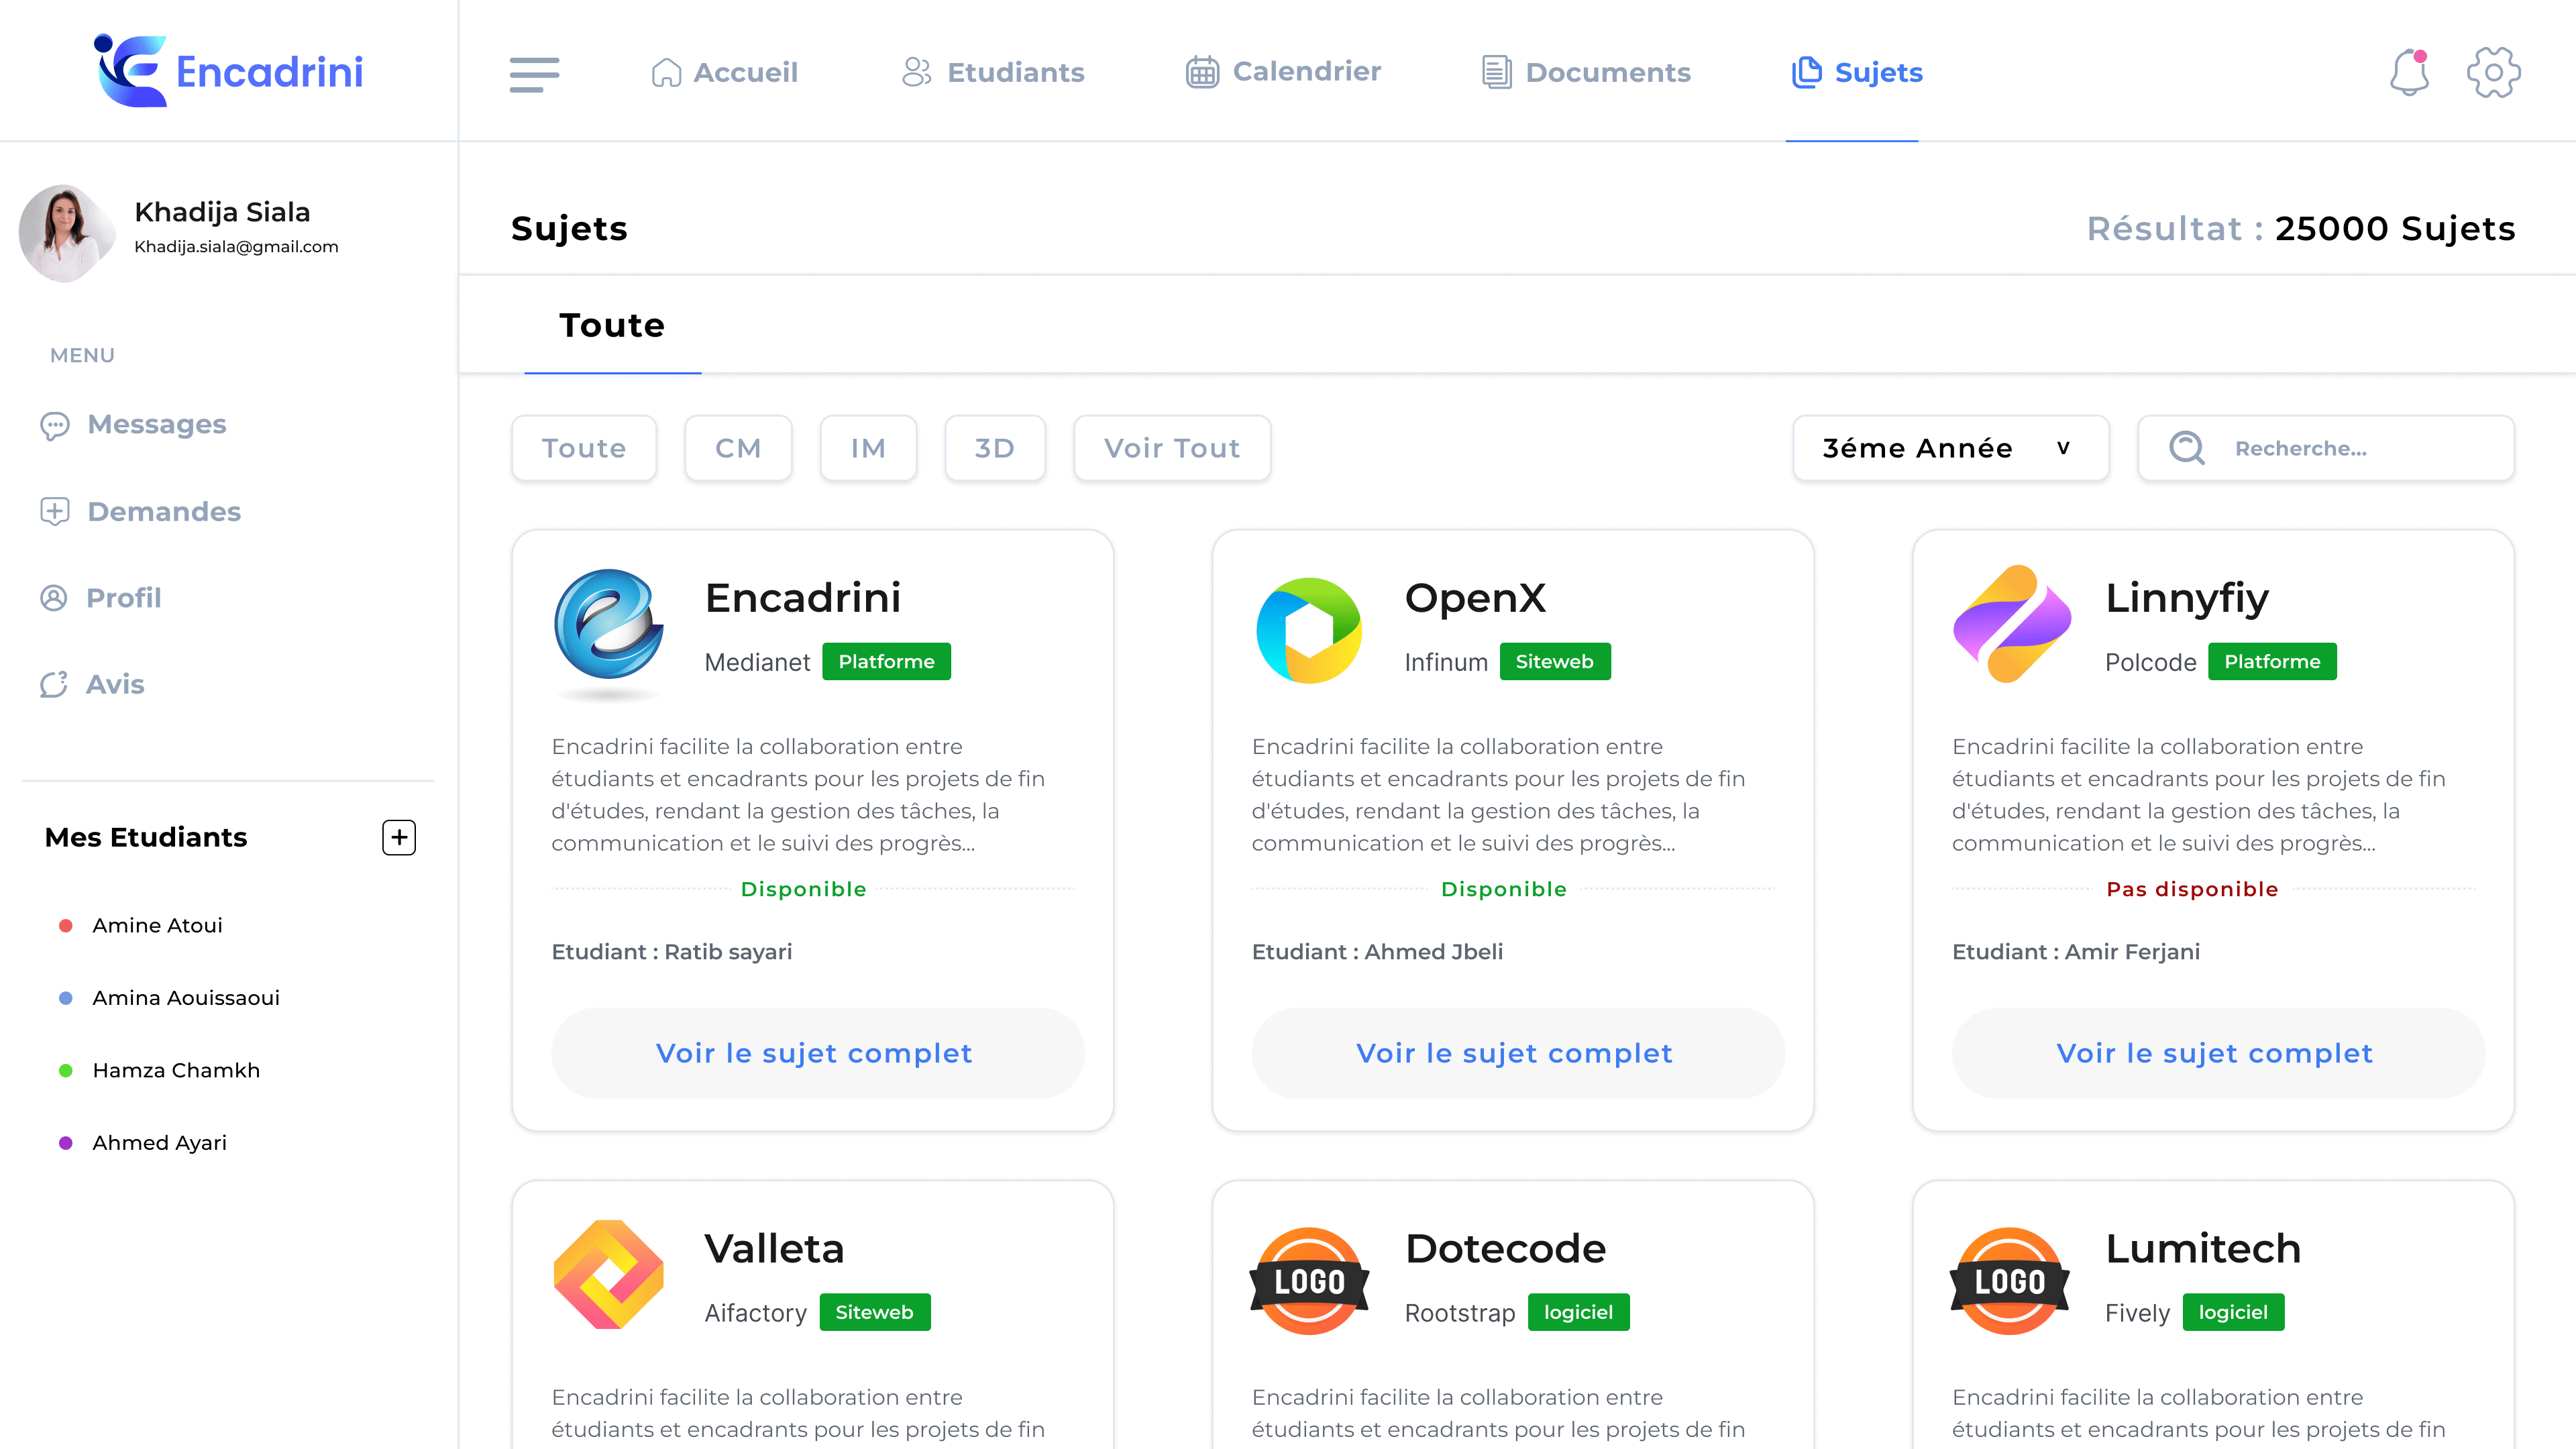Click the Avis feedback icon
Viewport: 2576px width, 1449px height.
point(53,684)
